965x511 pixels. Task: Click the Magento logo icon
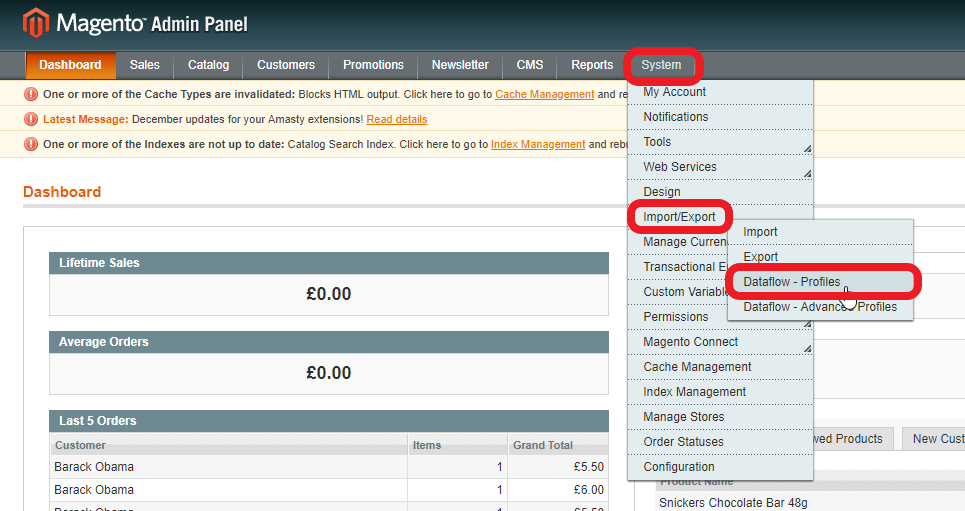pyautogui.click(x=36, y=23)
